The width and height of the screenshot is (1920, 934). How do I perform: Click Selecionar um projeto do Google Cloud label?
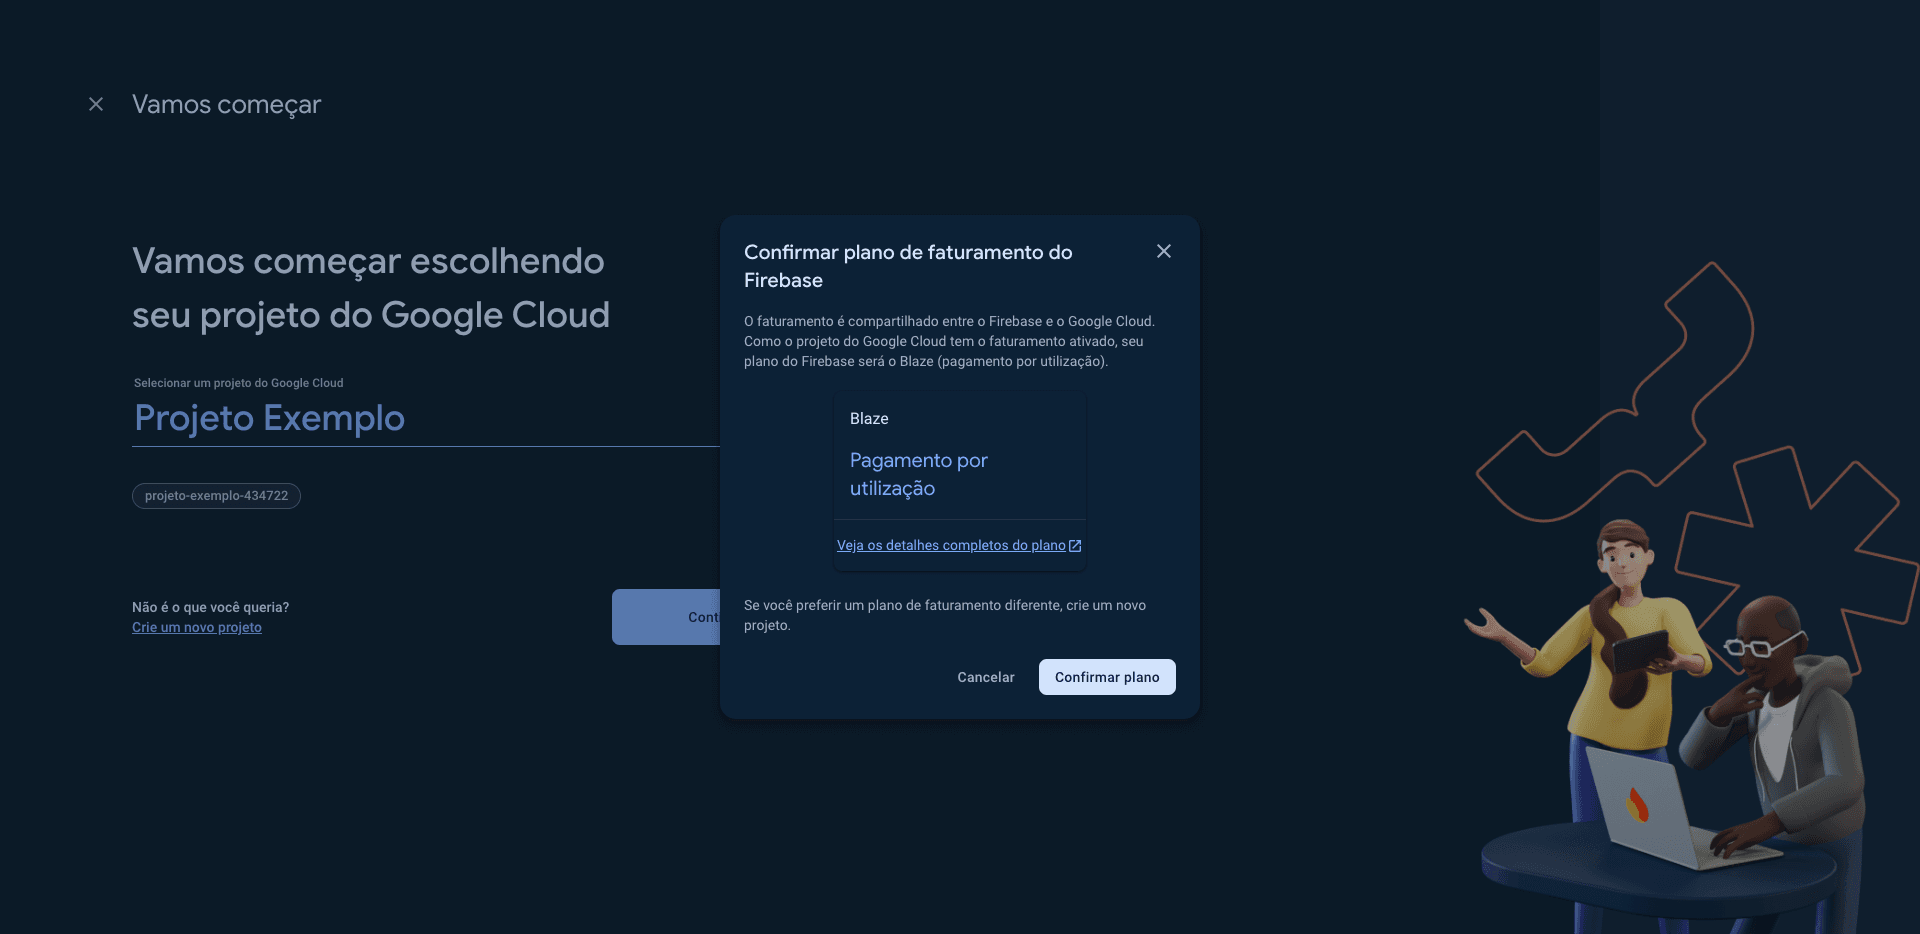[x=238, y=383]
